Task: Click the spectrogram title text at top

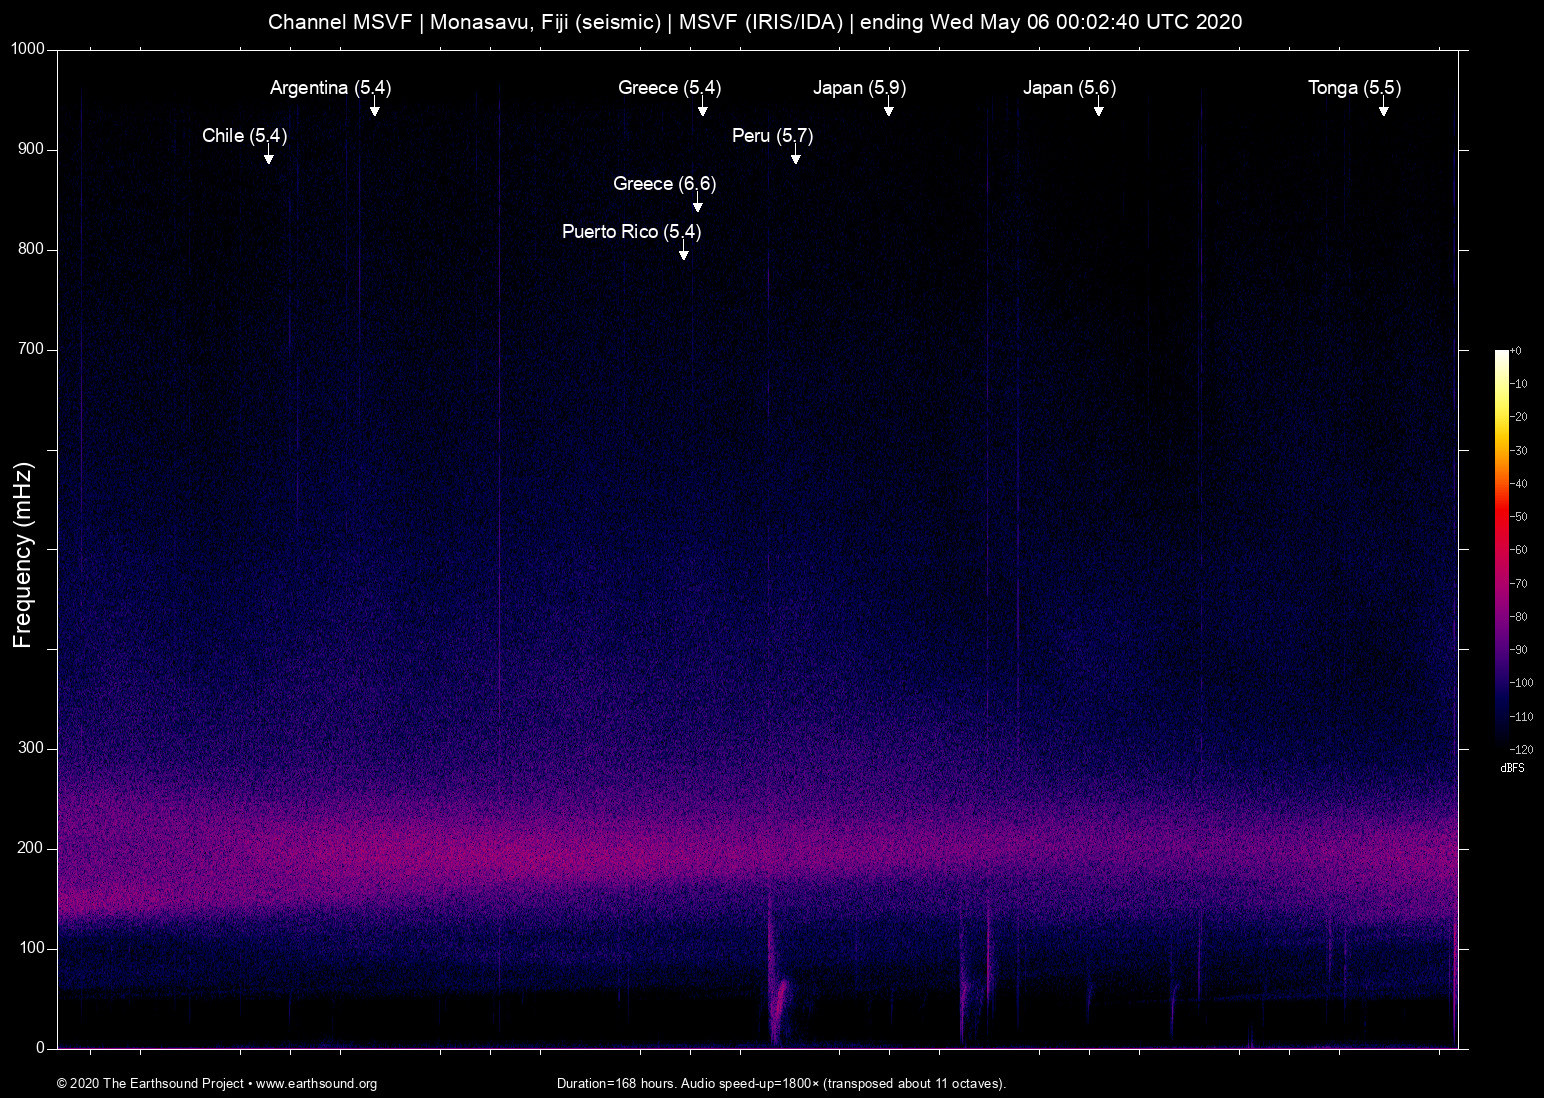Action: (x=755, y=22)
